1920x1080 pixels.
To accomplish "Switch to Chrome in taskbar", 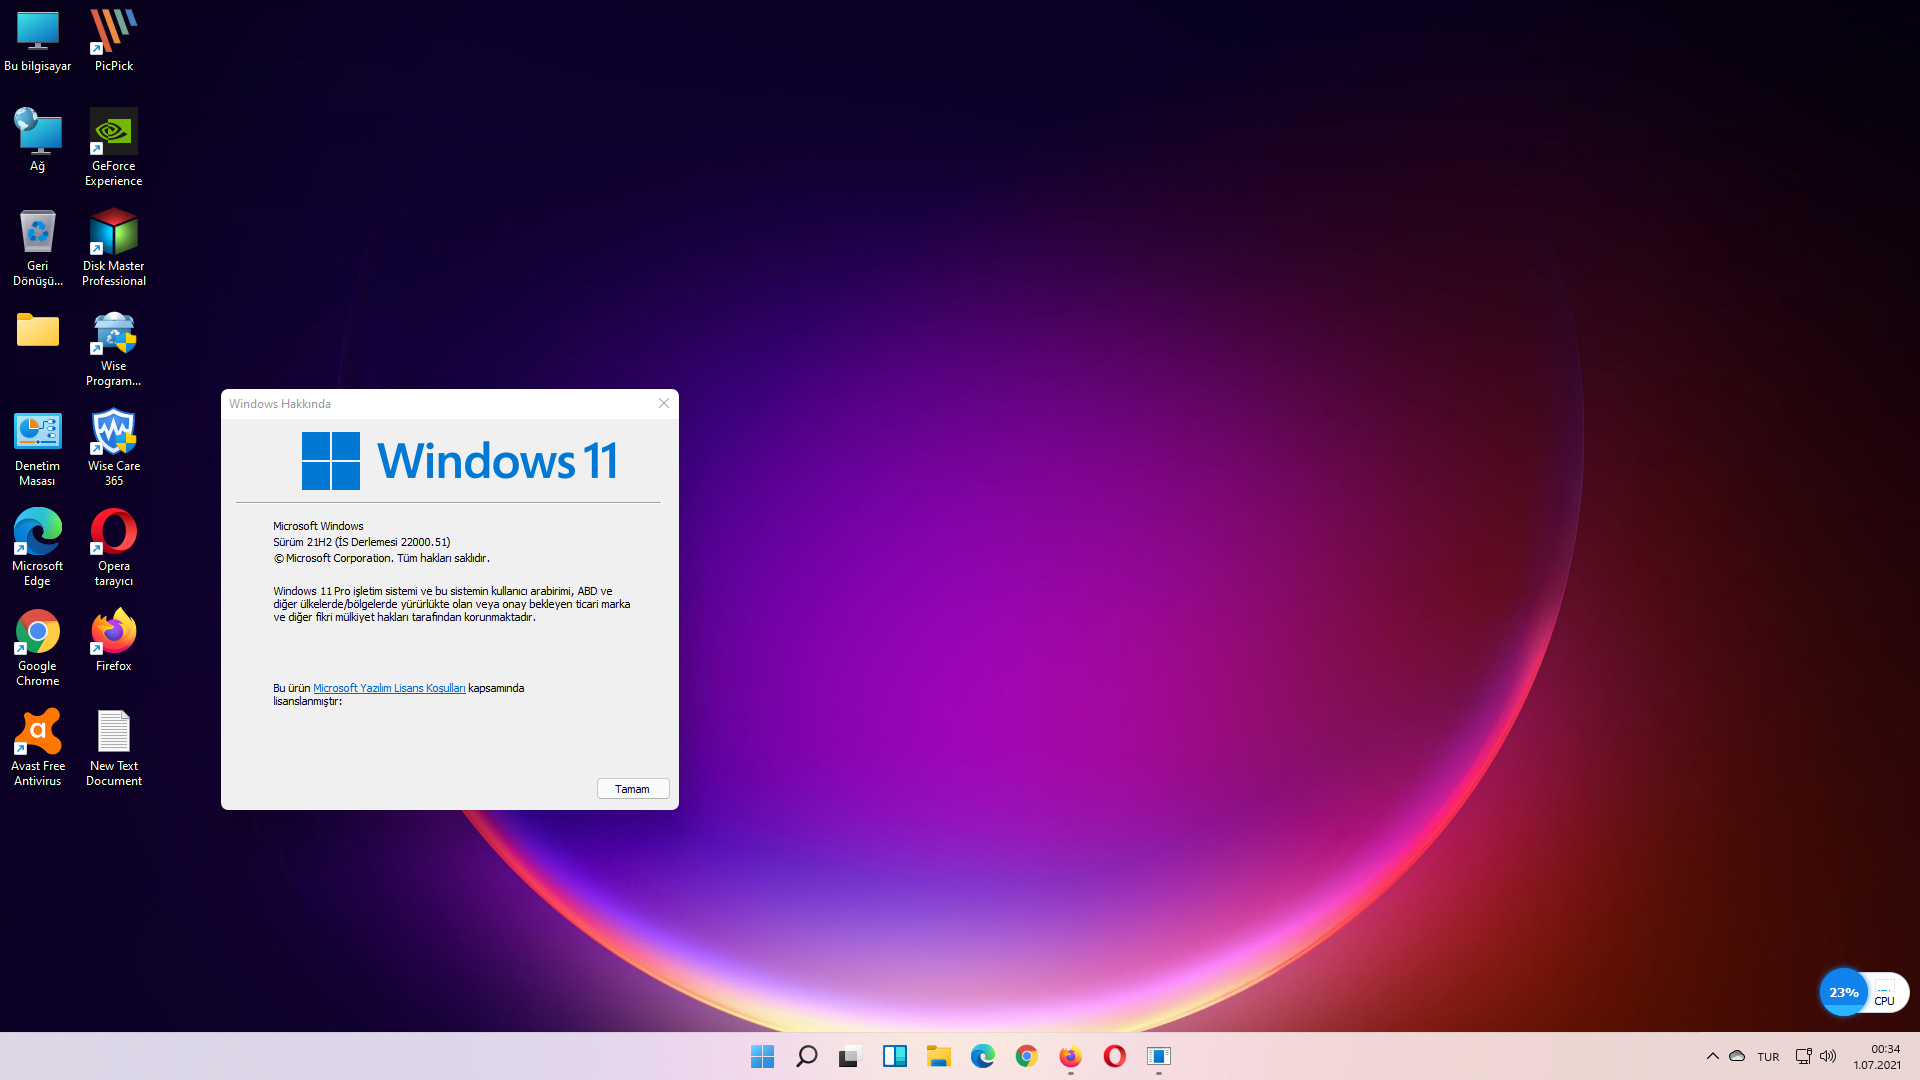I will click(x=1026, y=1056).
